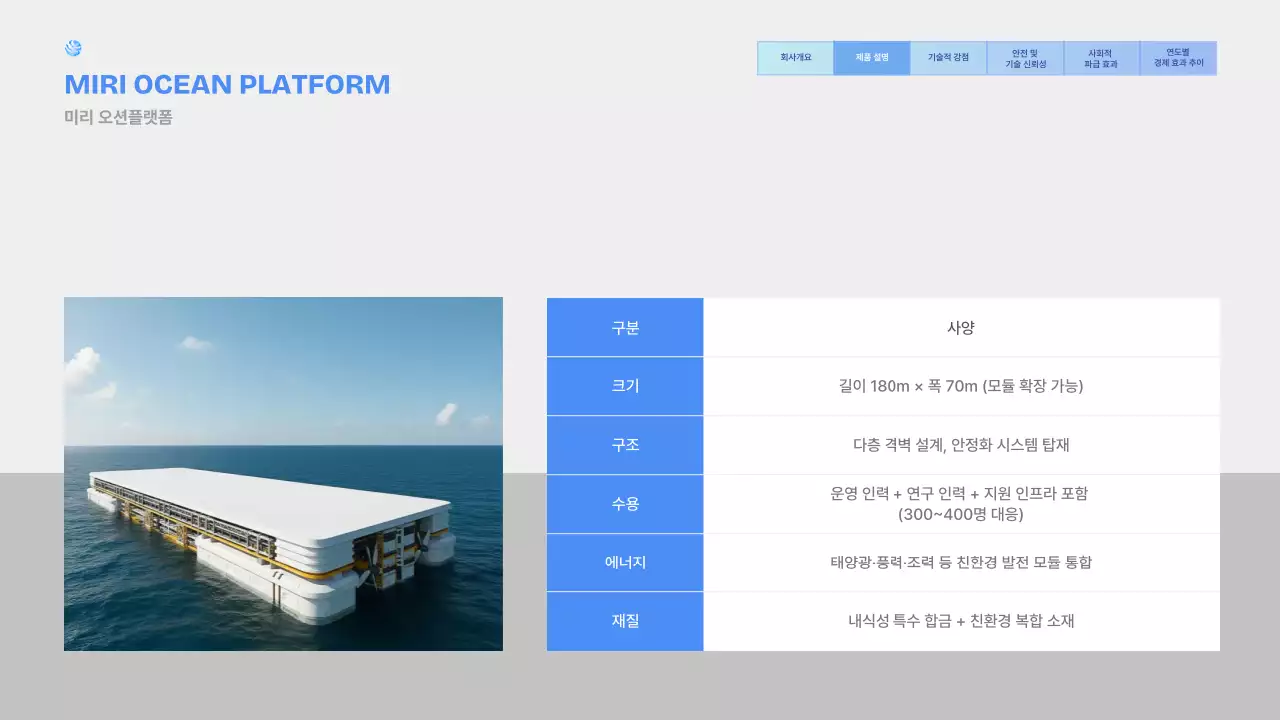1280x720 pixels.
Task: Click the ocean platform photo thumbnail
Action: (283, 473)
